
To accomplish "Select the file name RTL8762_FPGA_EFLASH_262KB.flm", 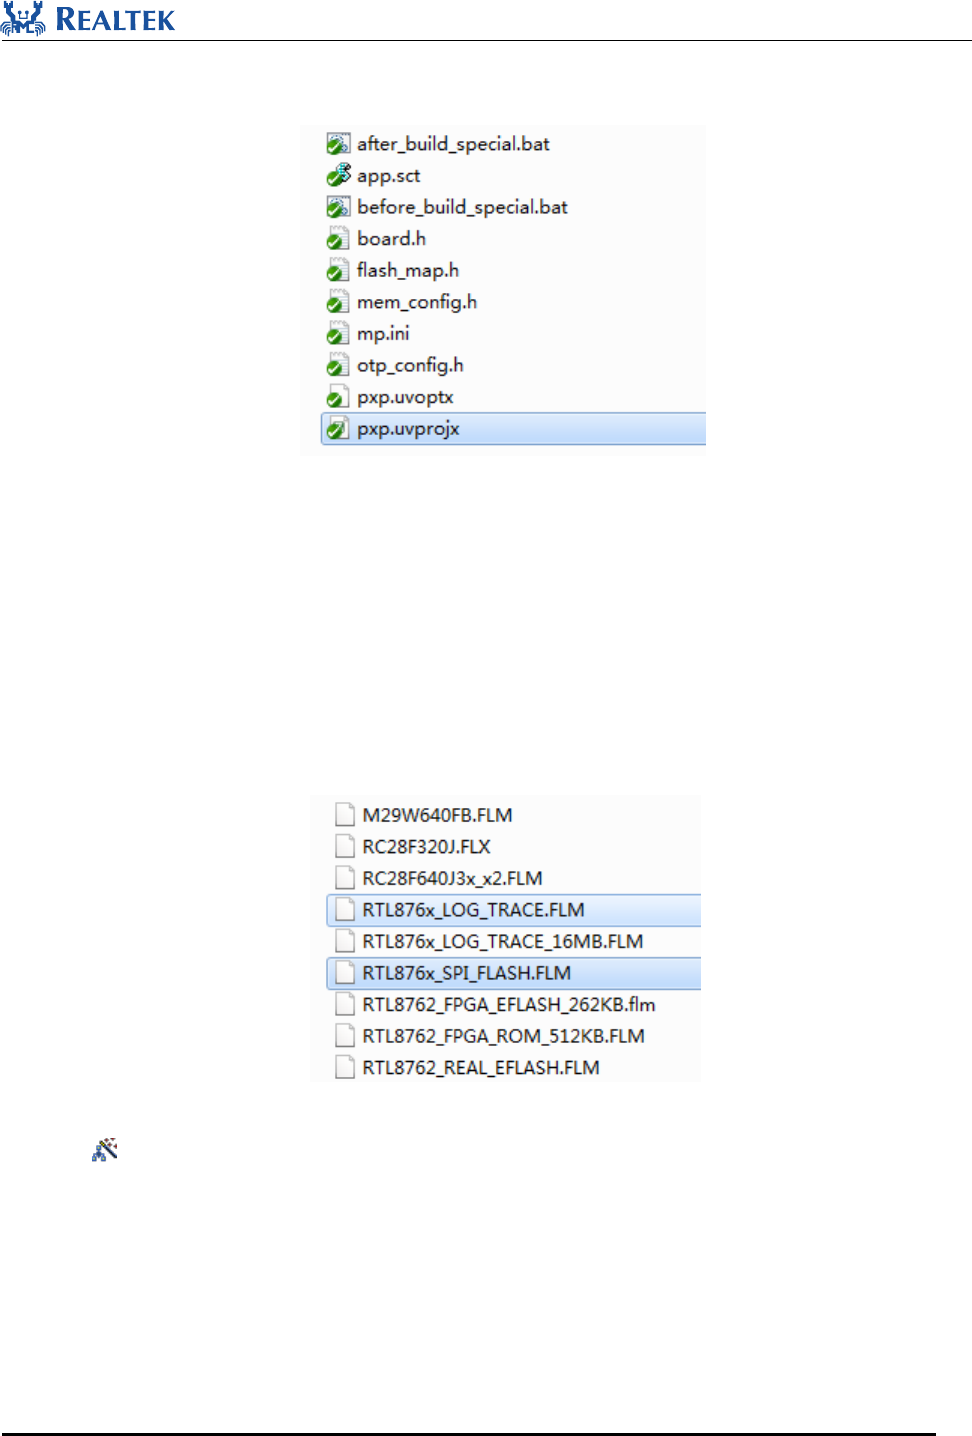I will point(509,1004).
